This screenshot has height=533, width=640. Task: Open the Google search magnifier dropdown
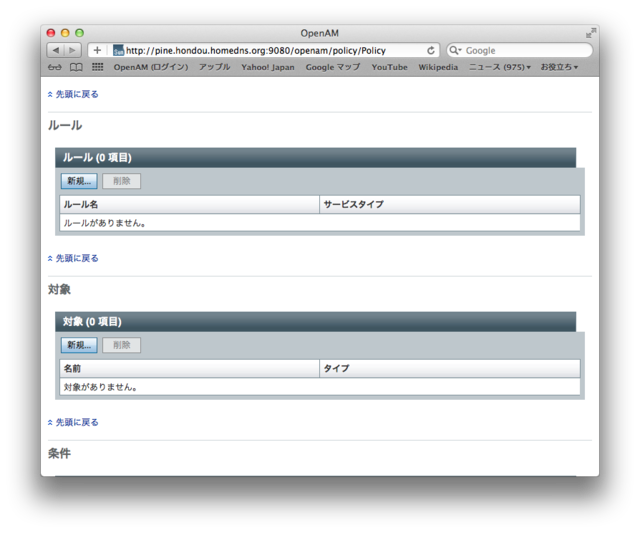pyautogui.click(x=456, y=50)
